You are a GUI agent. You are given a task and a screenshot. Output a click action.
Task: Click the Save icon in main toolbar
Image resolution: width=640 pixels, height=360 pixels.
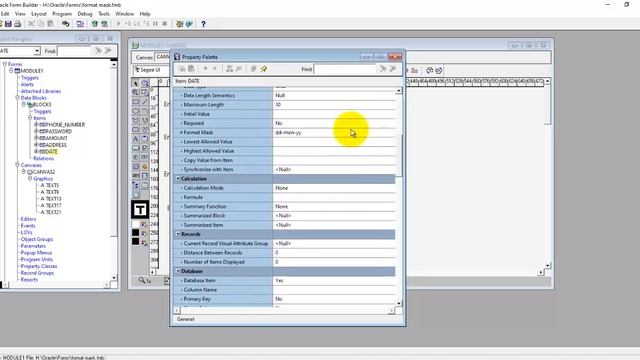pyautogui.click(x=8, y=24)
